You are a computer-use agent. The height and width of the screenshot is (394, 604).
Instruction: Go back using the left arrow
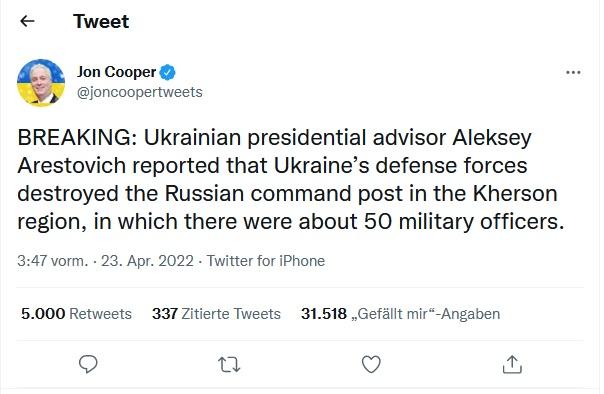(27, 21)
